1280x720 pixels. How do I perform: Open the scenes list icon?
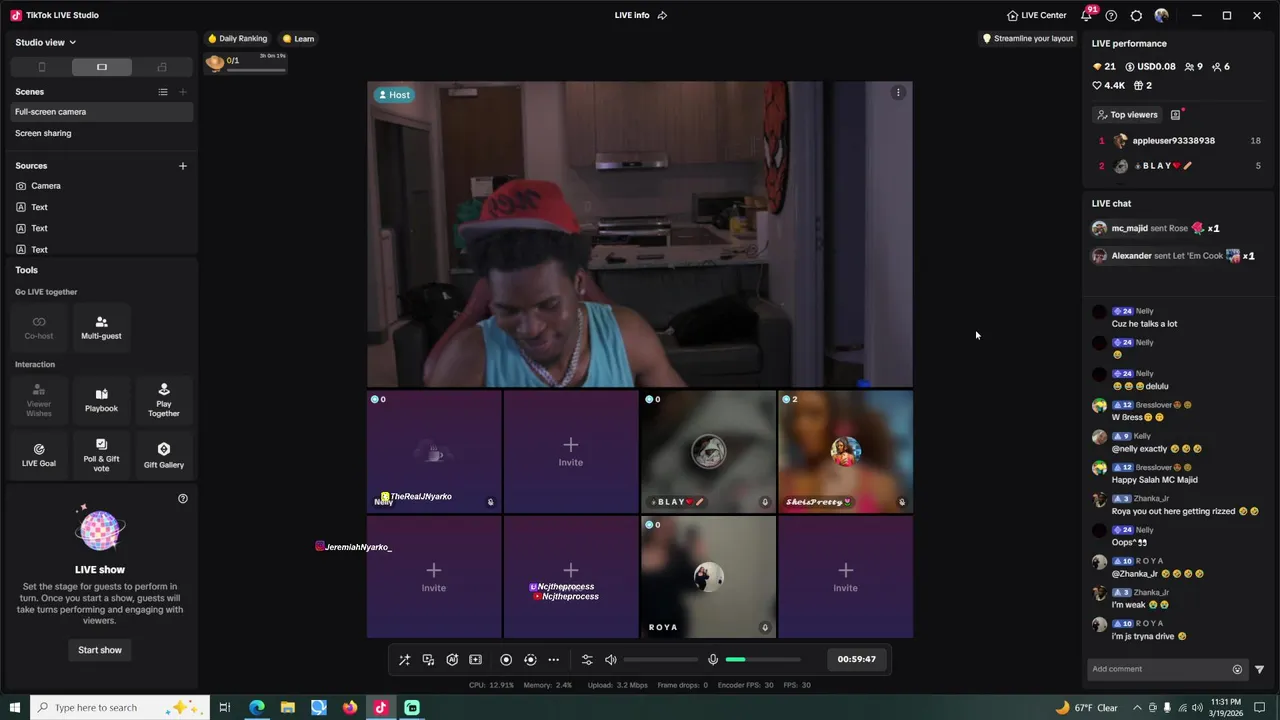coord(163,92)
